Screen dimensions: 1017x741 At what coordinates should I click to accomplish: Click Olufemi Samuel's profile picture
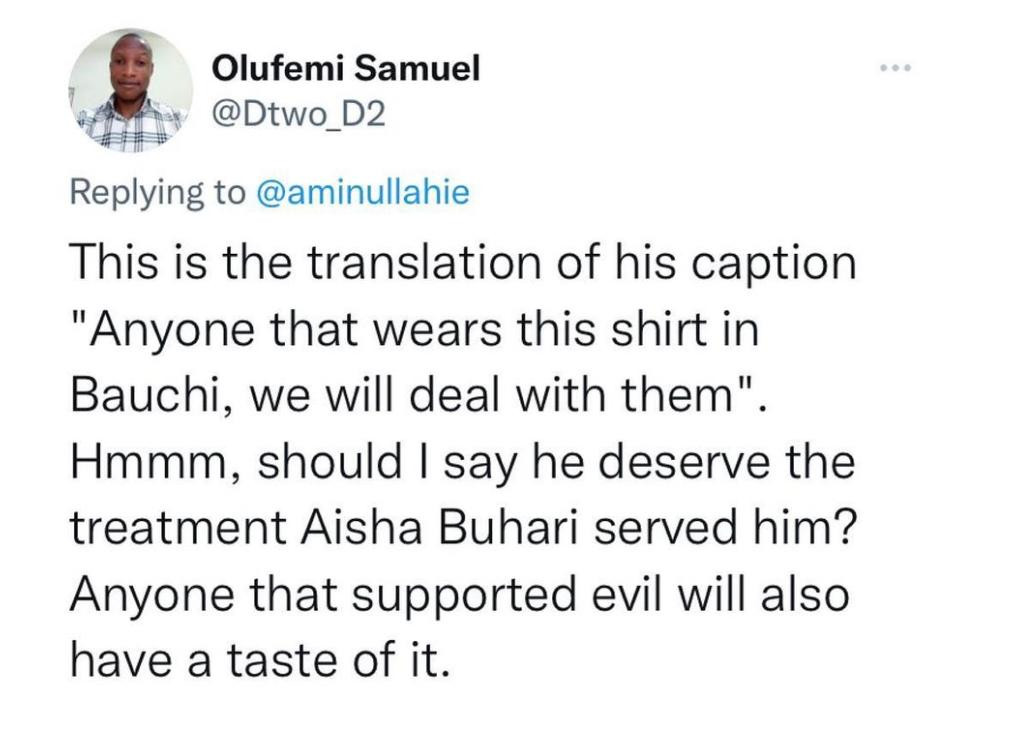pyautogui.click(x=130, y=90)
